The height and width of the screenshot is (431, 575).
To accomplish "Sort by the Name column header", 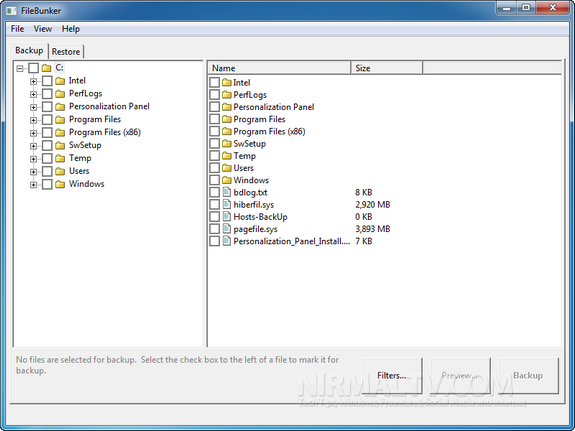I will point(279,68).
